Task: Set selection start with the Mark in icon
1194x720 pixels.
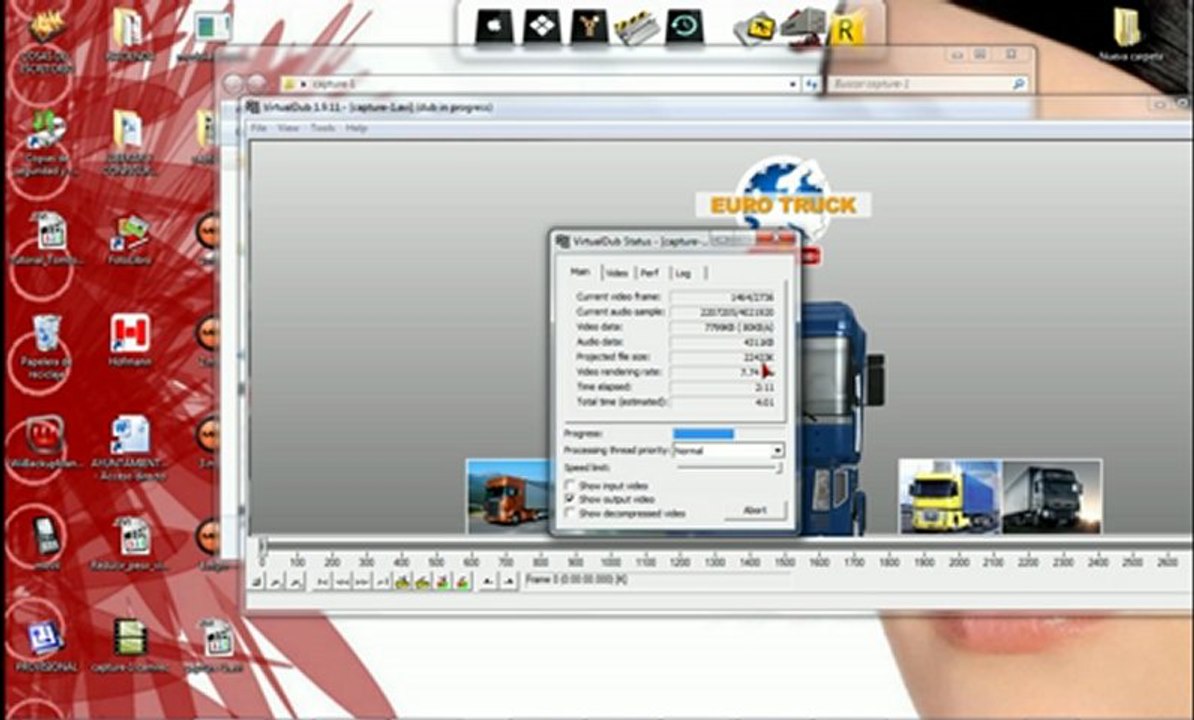Action: [487, 581]
